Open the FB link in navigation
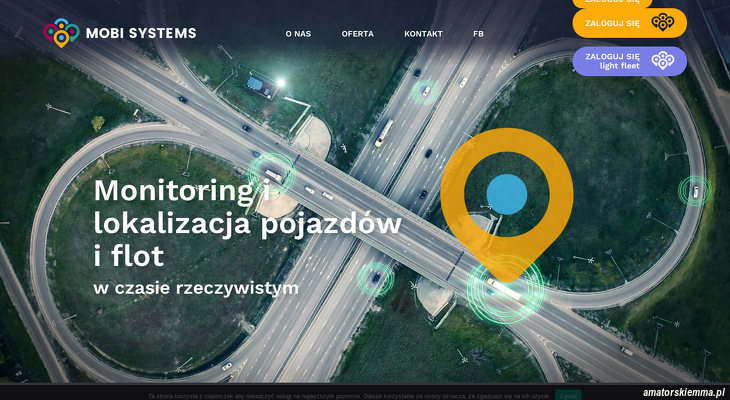 click(478, 34)
